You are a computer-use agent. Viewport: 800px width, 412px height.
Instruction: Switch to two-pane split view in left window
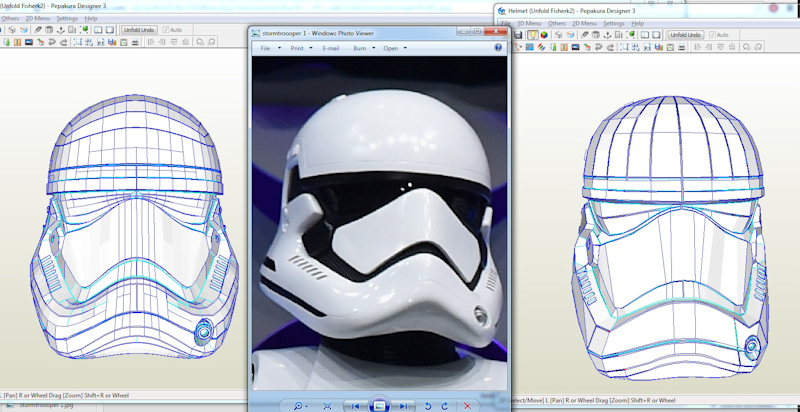(x=98, y=30)
